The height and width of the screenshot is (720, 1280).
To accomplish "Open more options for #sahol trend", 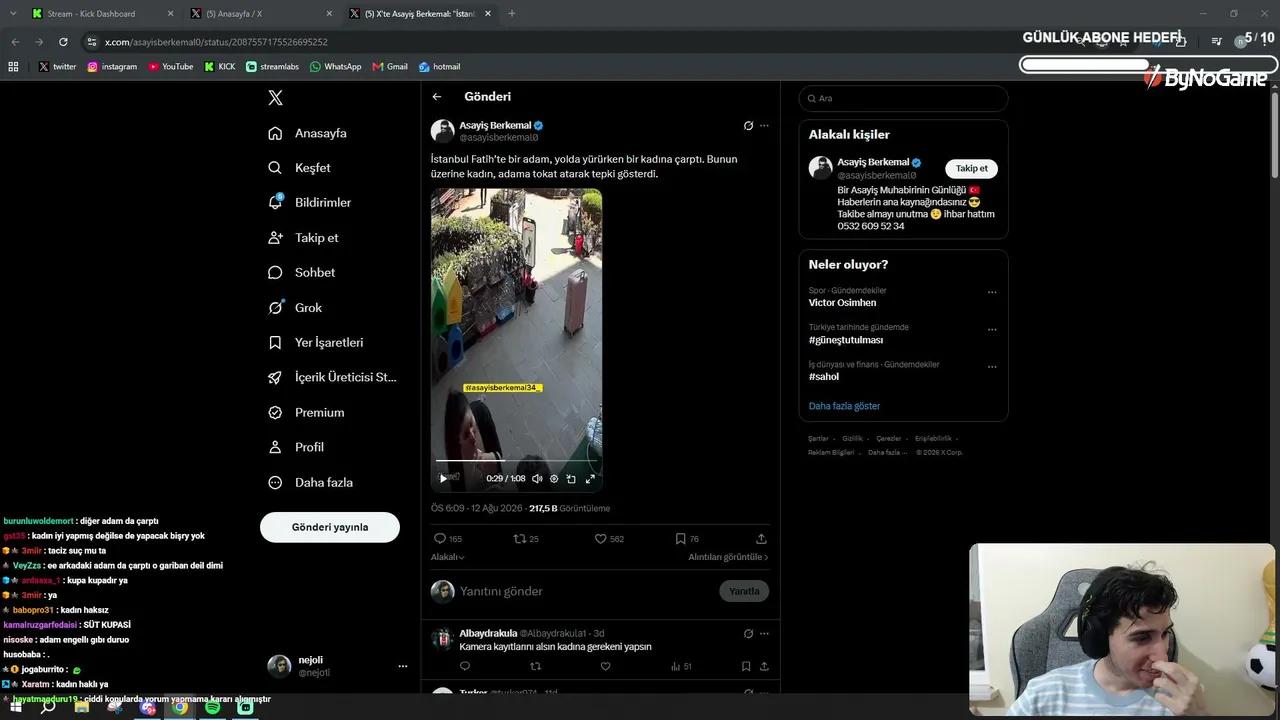I will tap(992, 367).
